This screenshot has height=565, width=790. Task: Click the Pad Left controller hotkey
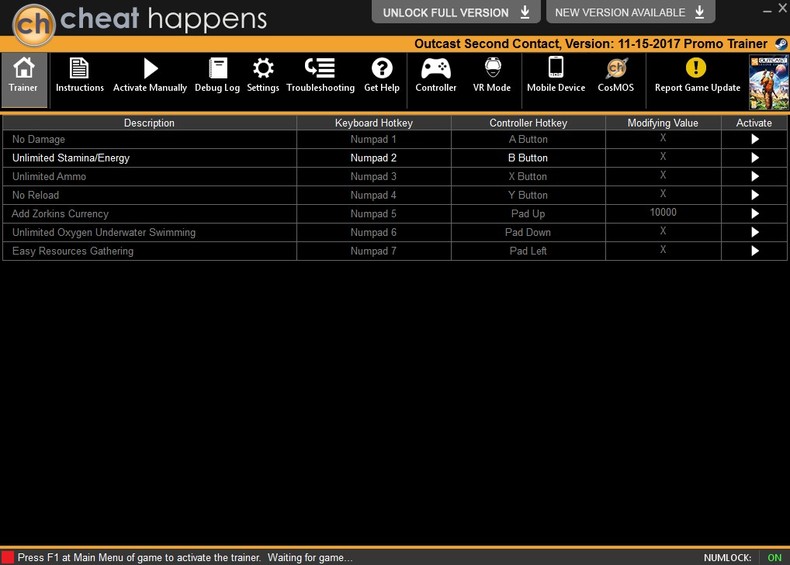528,252
